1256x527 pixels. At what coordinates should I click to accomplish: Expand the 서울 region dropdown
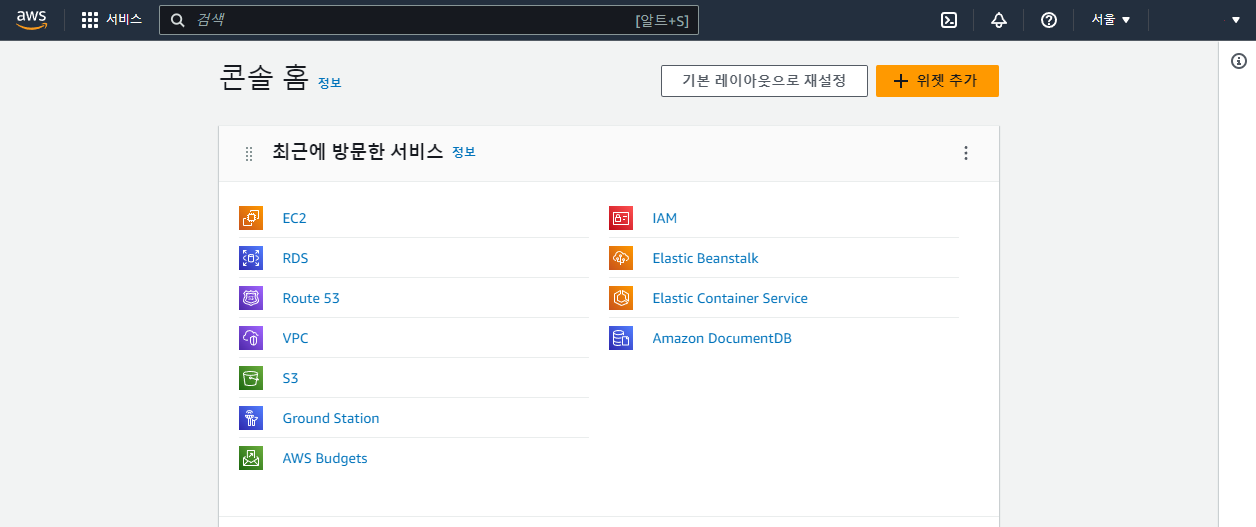point(1111,20)
